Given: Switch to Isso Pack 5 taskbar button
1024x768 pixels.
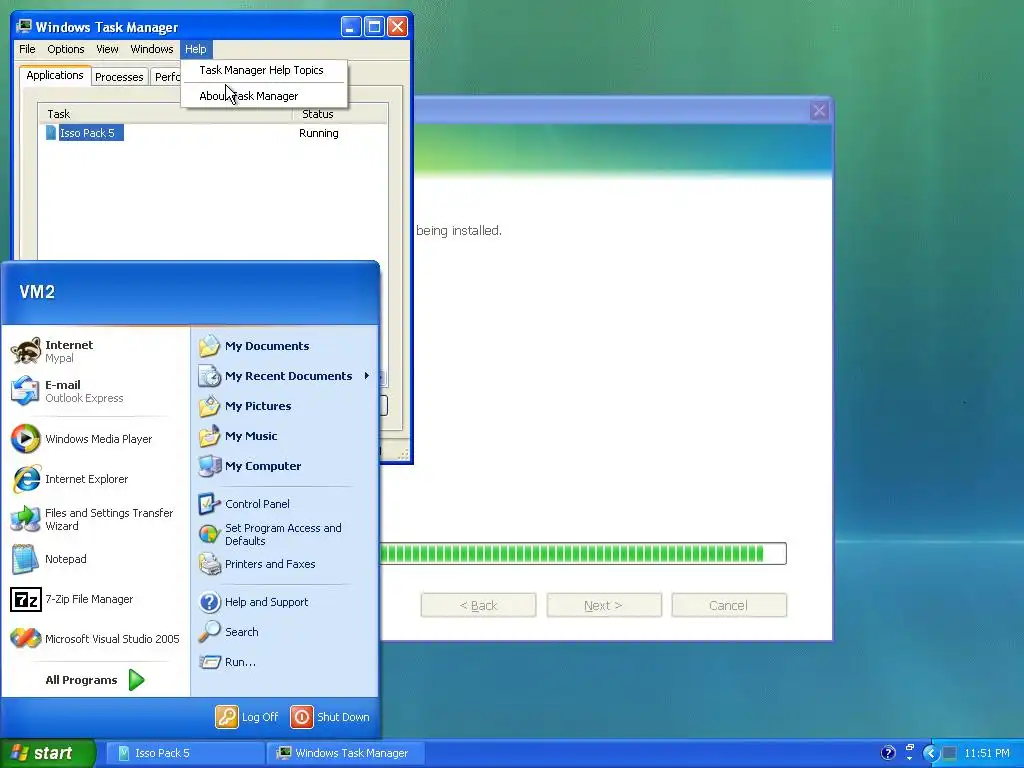Looking at the screenshot, I should coord(184,753).
